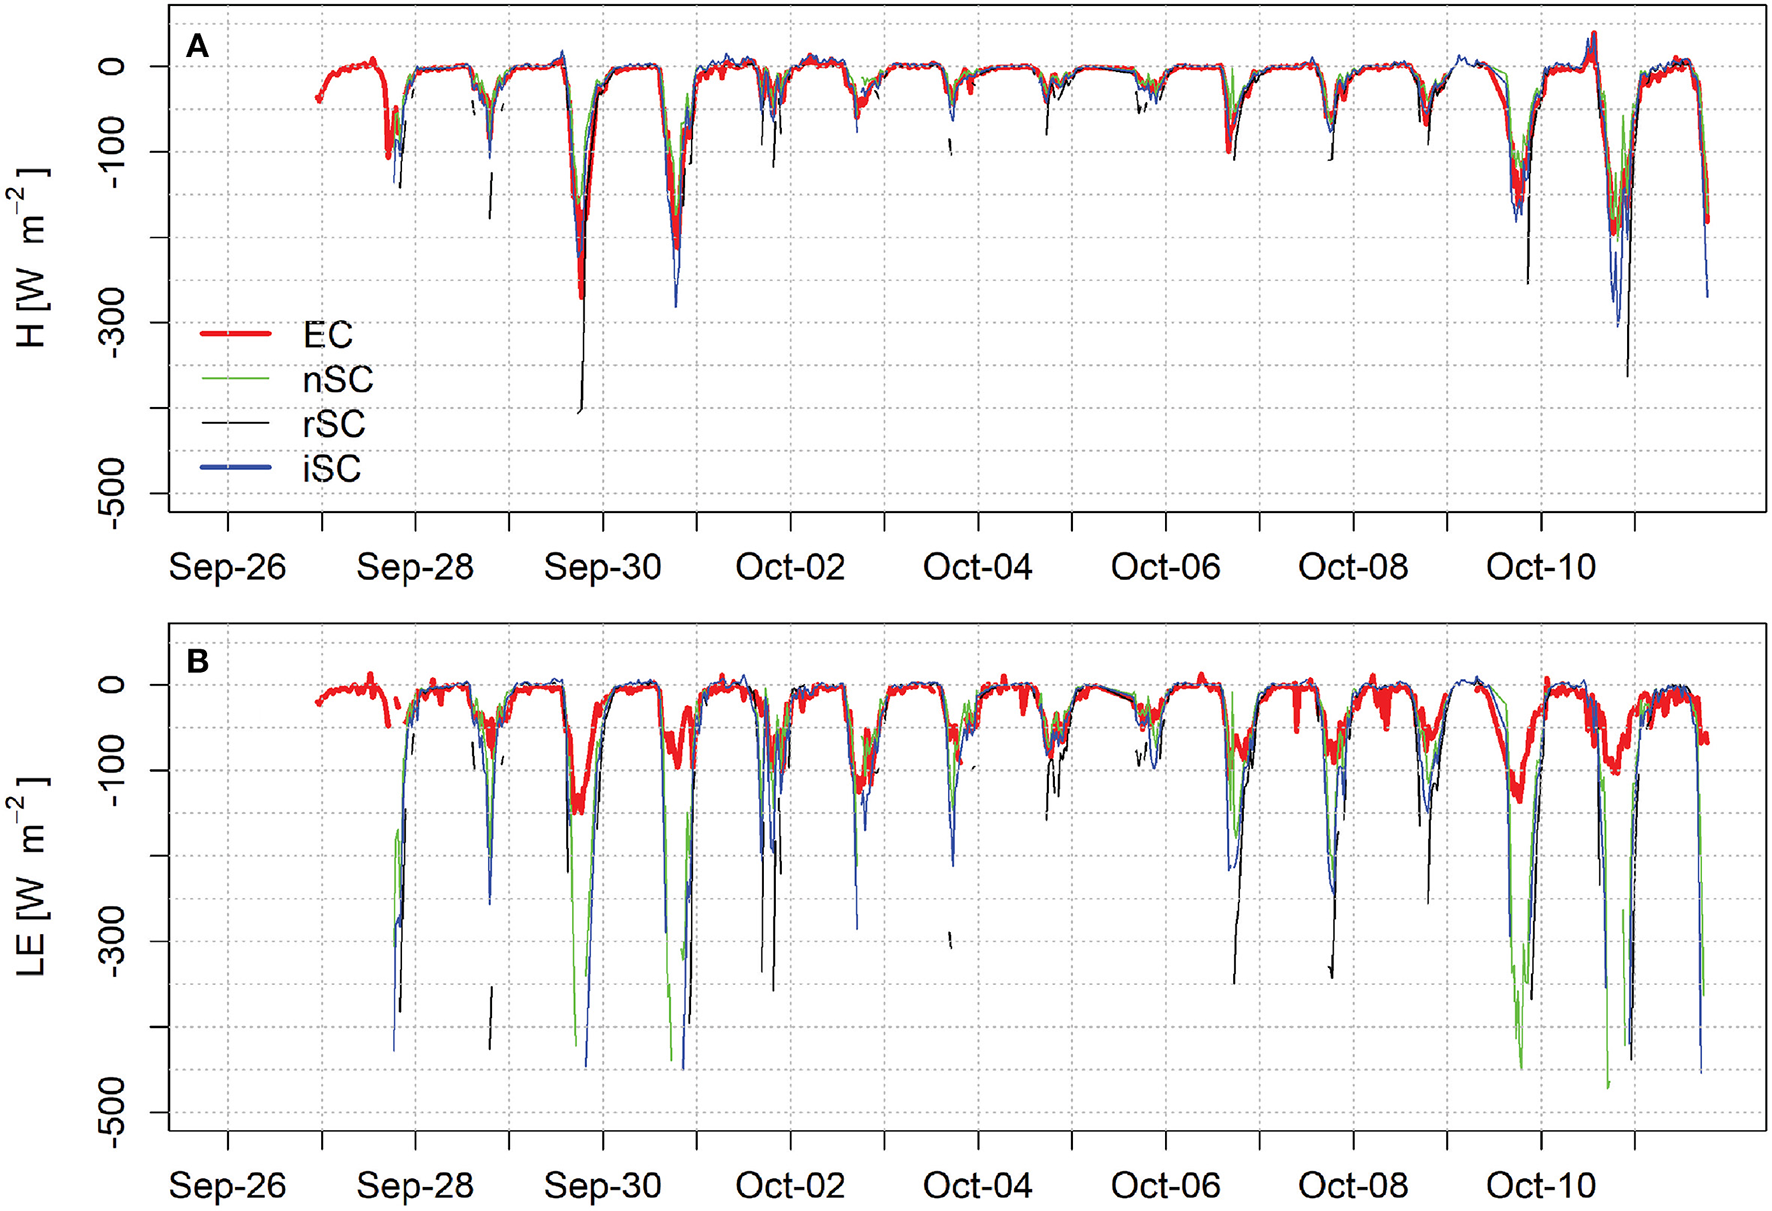Click the green nSC legend line
The width and height of the screenshot is (1772, 1211).
[236, 379]
